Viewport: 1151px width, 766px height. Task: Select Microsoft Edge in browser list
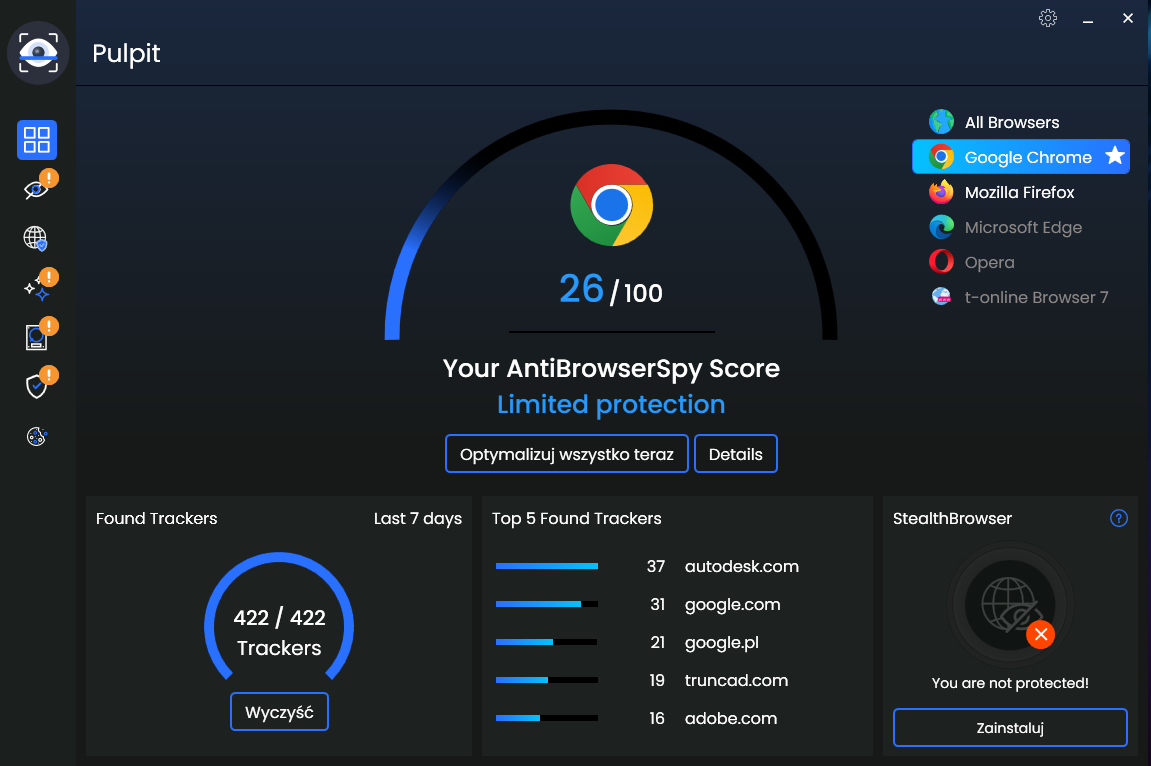coord(1020,227)
